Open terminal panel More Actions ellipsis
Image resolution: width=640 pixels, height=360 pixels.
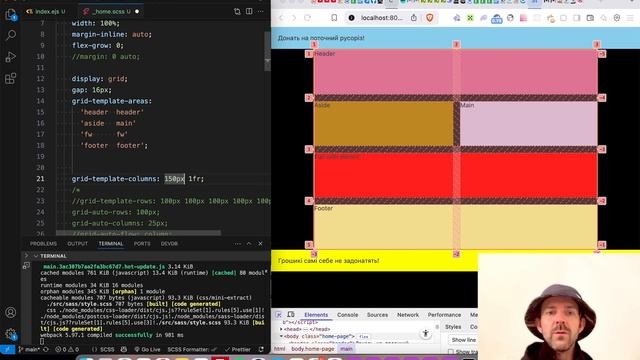238,244
